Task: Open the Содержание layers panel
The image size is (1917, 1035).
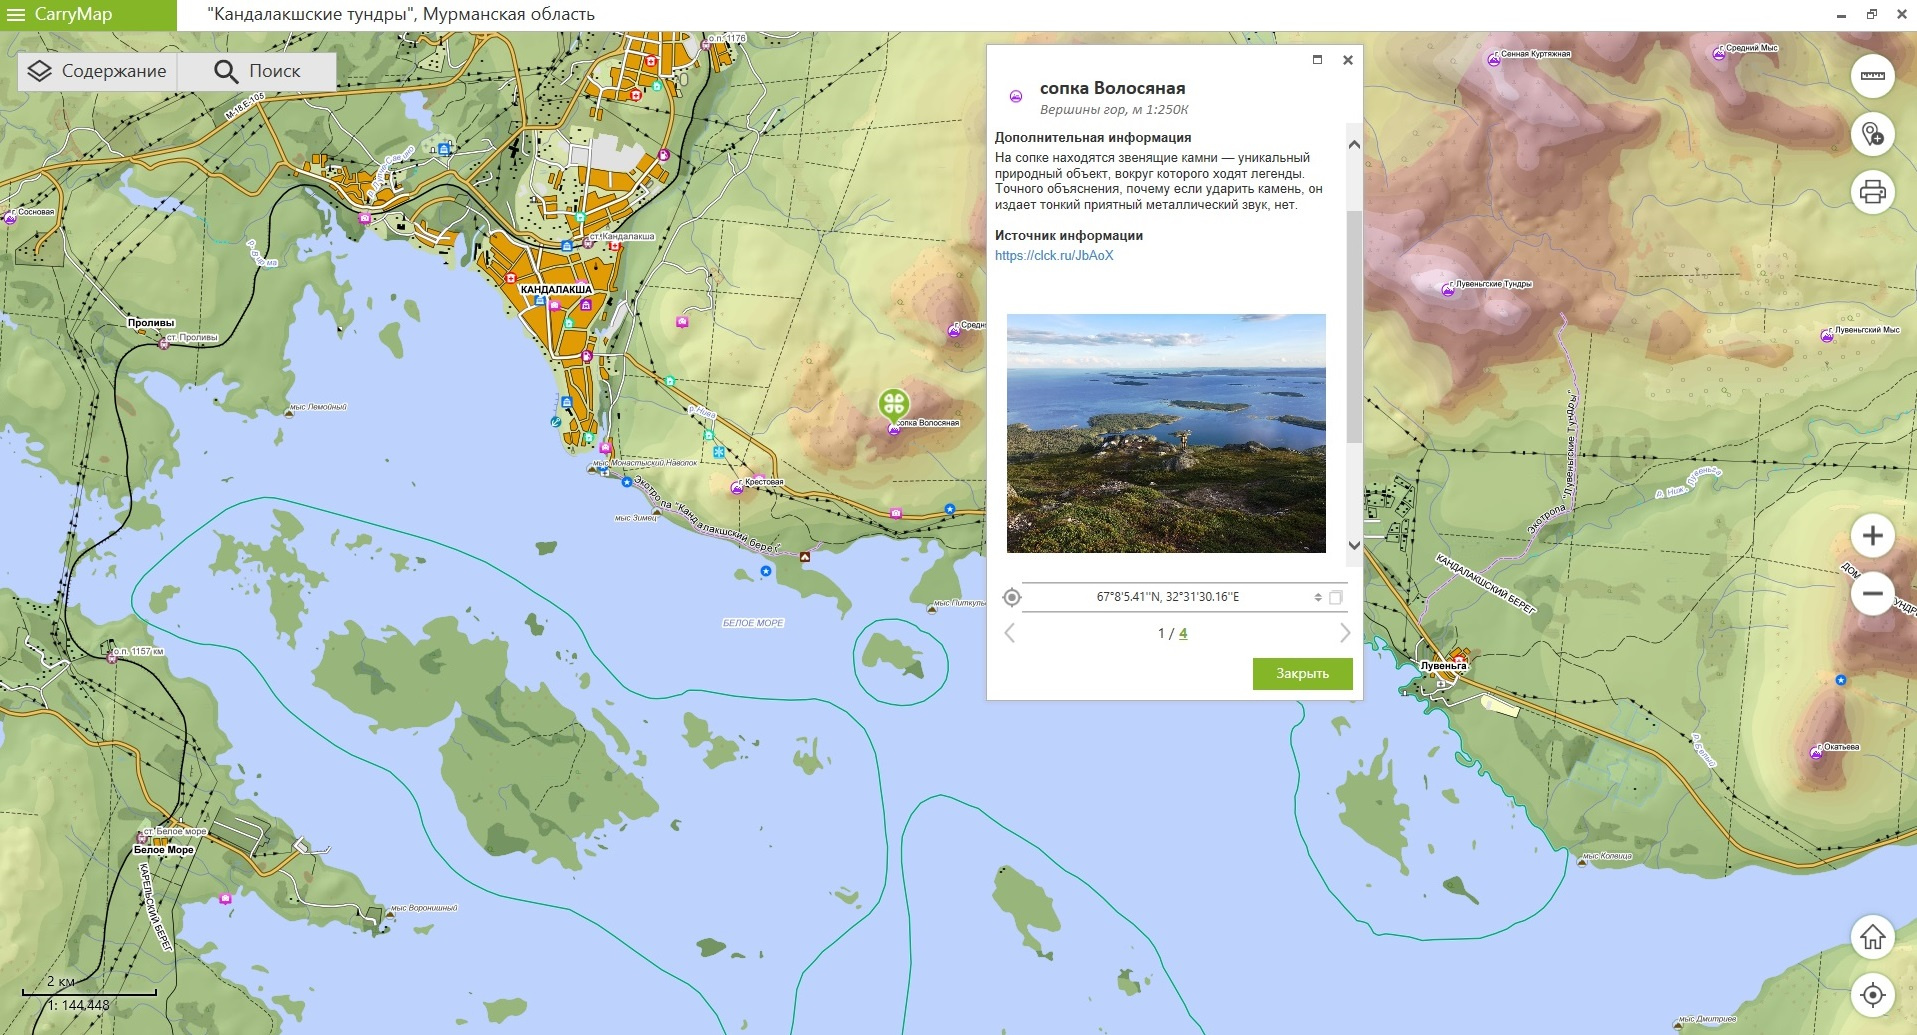Action: (x=97, y=71)
